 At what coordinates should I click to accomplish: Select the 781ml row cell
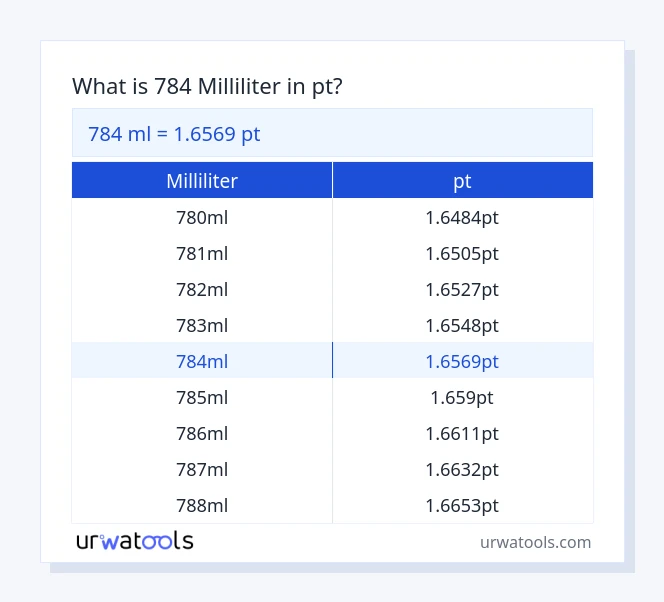(x=202, y=253)
